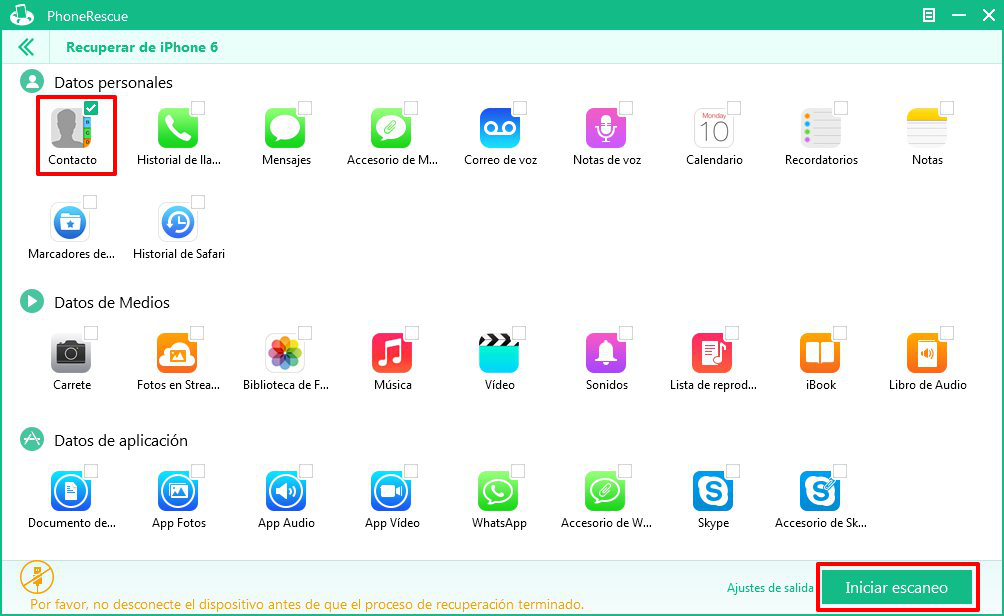Tick the Historial de Safari checkbox
This screenshot has height=616, width=1004.
click(x=198, y=202)
